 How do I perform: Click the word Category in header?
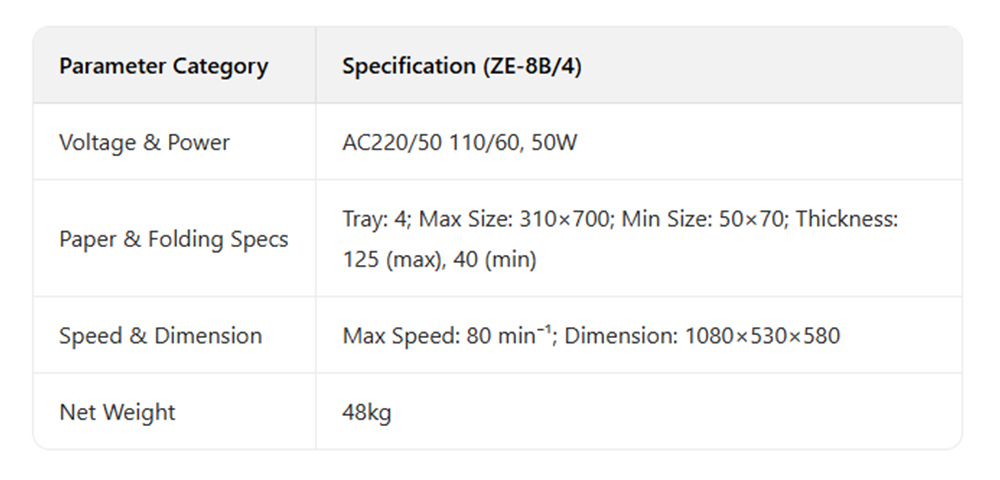click(x=220, y=67)
